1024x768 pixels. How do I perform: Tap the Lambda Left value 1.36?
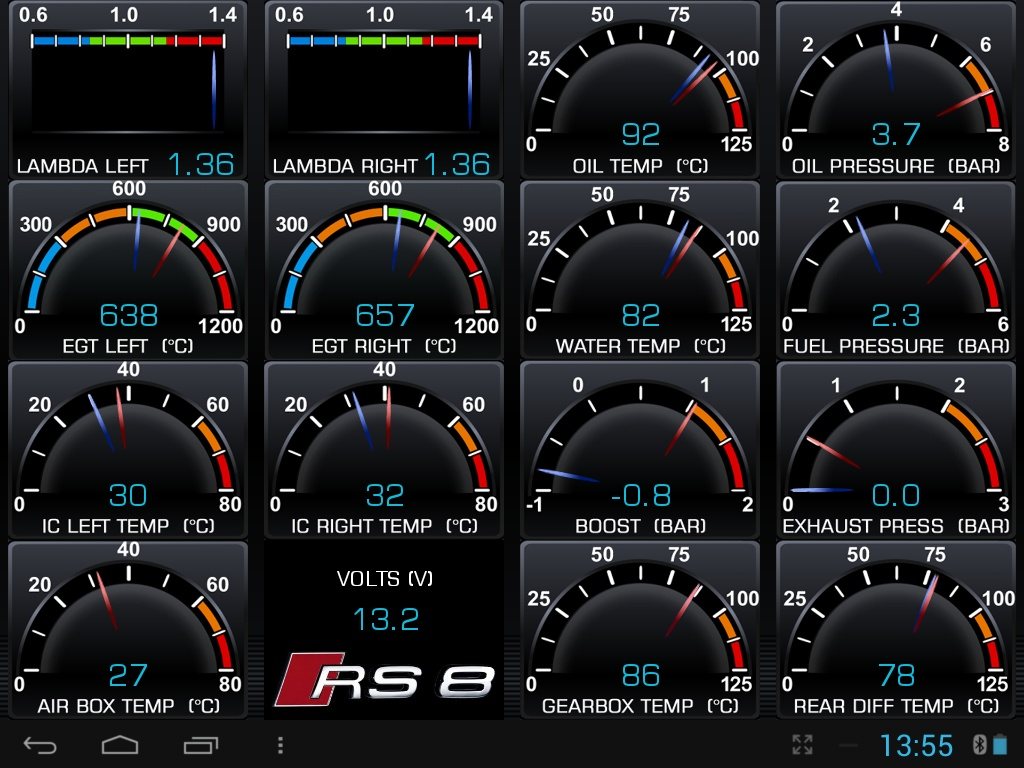point(201,165)
